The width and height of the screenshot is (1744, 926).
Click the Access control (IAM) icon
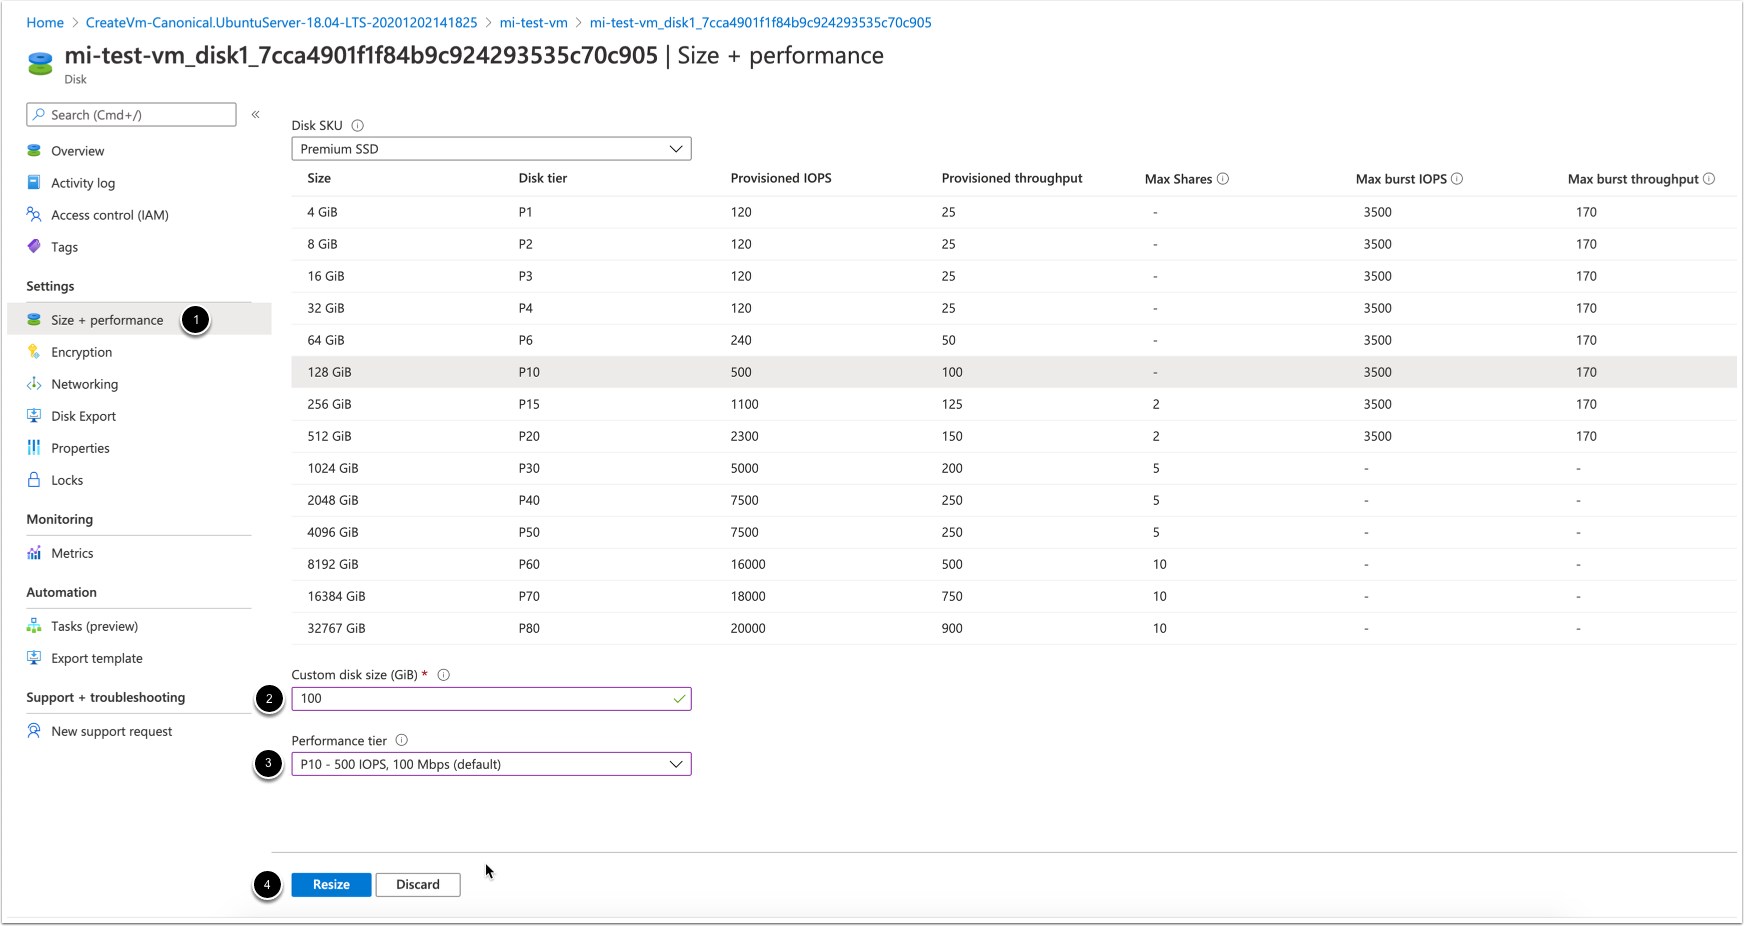[34, 215]
